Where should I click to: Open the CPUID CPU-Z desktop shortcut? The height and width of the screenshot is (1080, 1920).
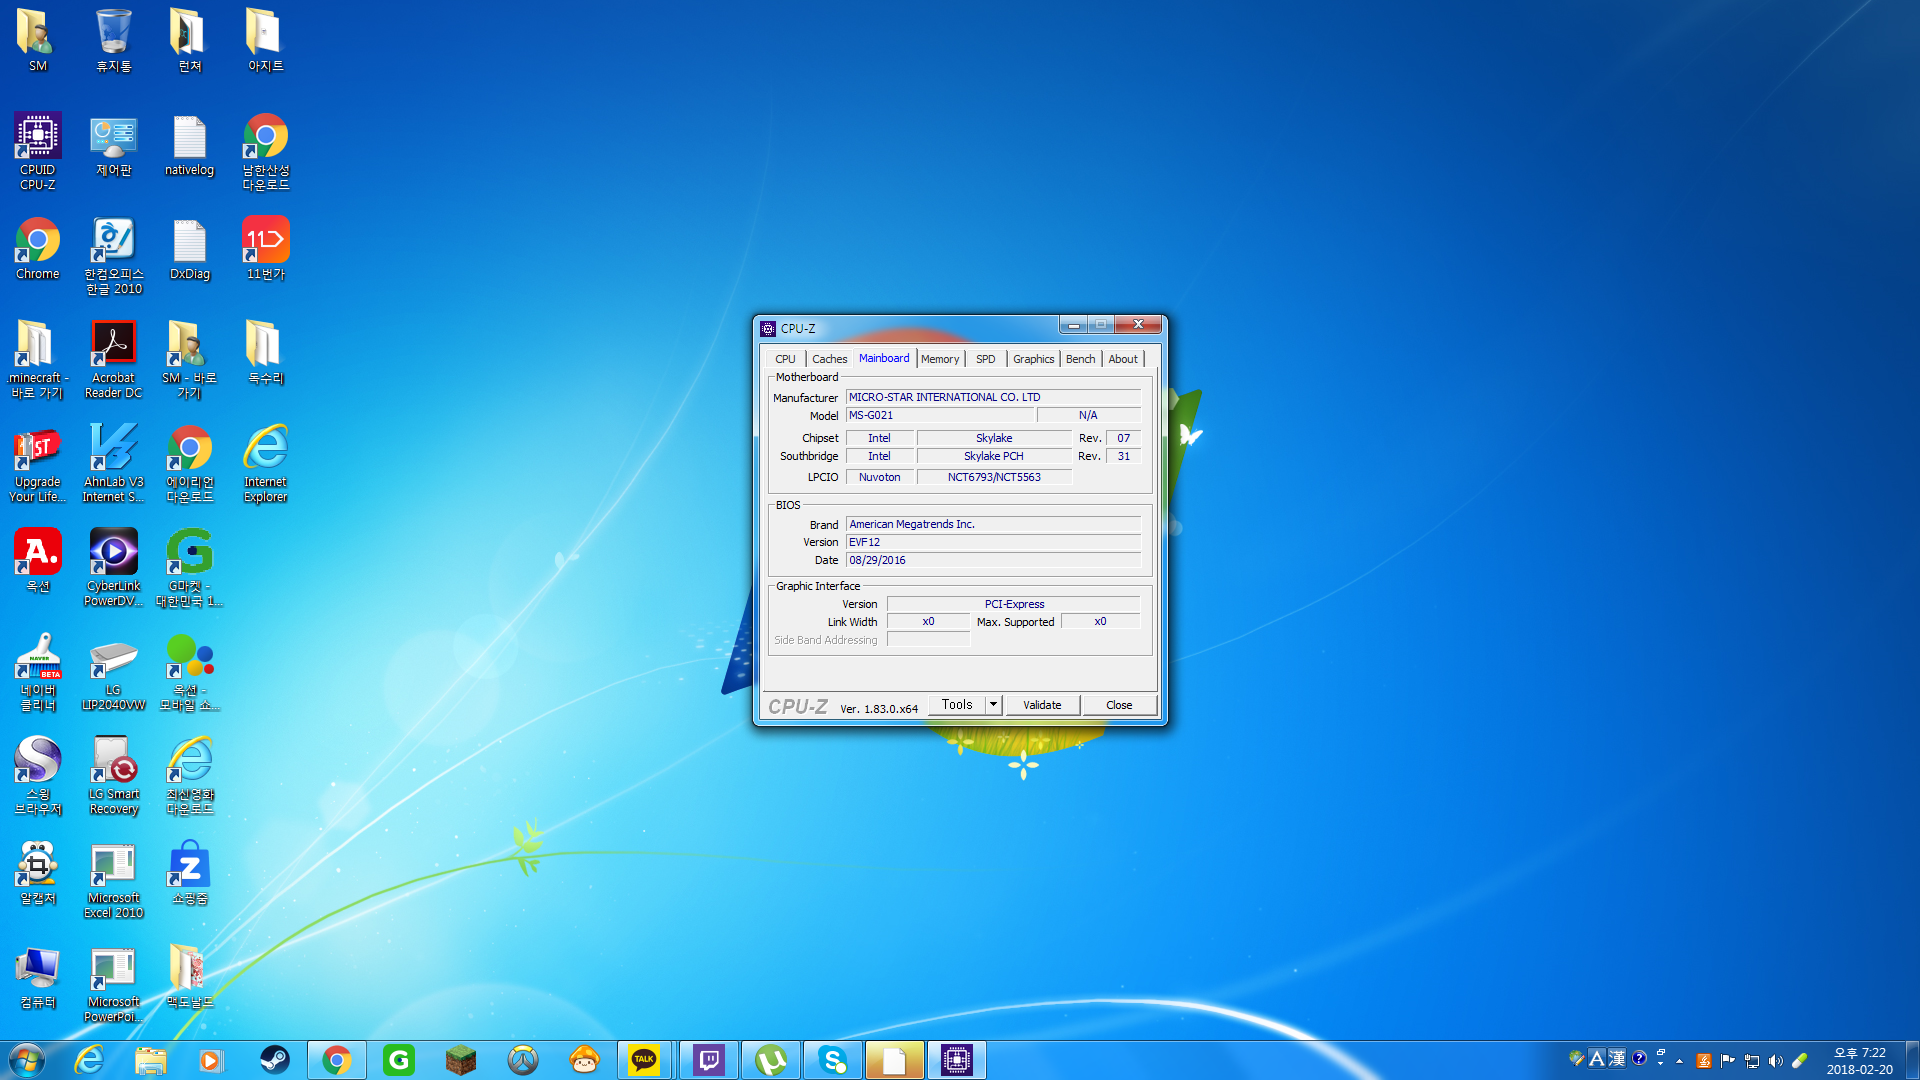(x=38, y=150)
